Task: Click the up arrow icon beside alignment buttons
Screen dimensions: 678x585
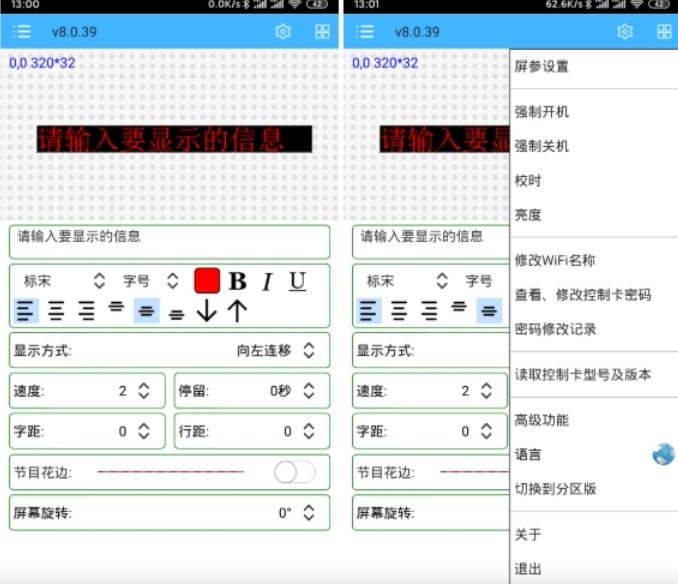Action: point(237,311)
